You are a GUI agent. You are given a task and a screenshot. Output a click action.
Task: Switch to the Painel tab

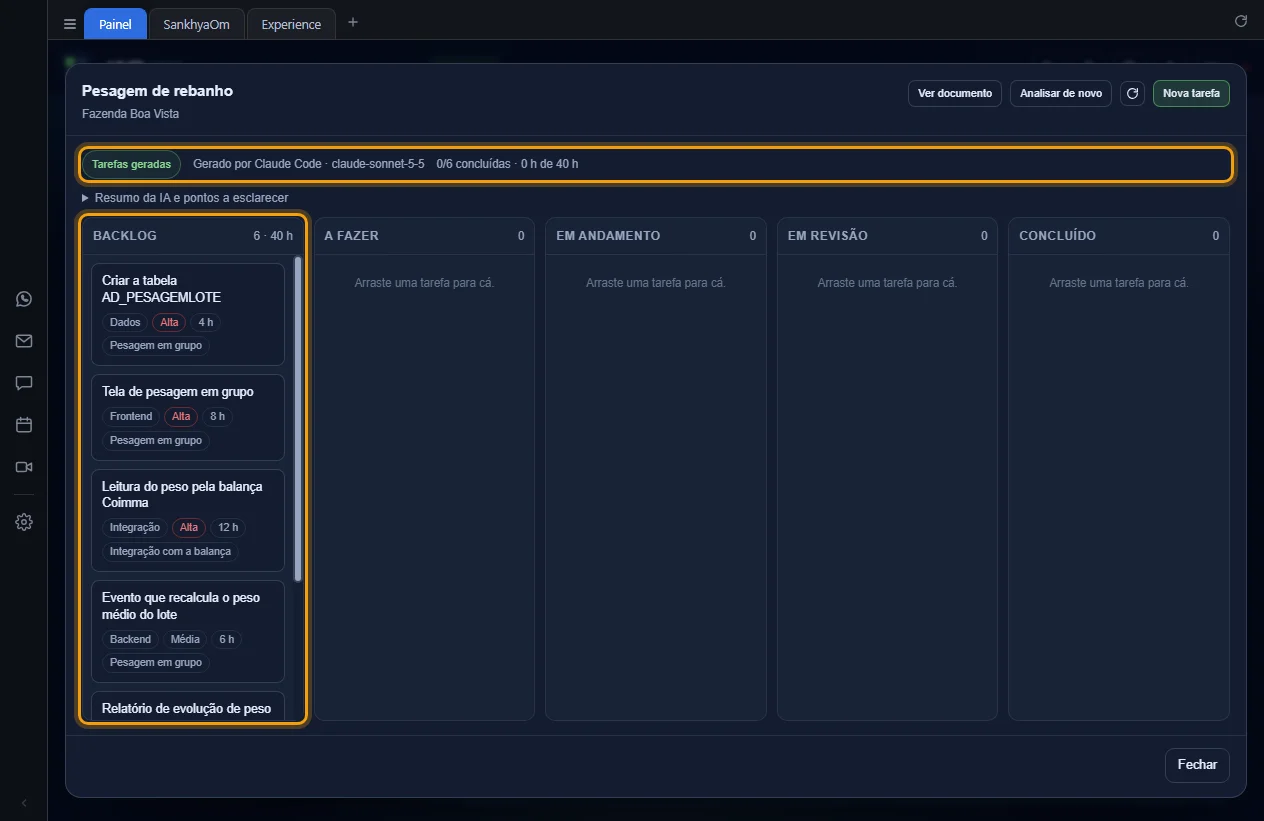tap(115, 24)
